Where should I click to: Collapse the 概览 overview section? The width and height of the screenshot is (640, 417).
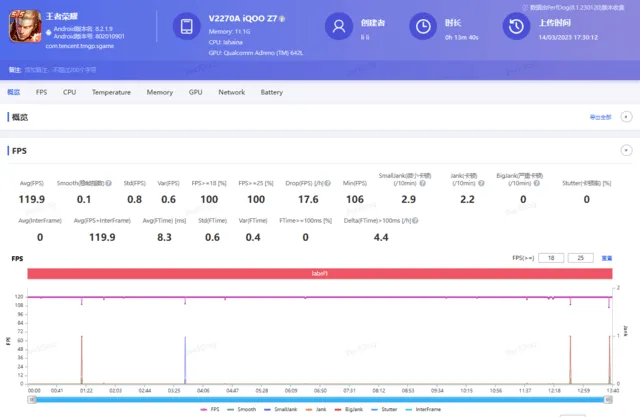coord(627,117)
